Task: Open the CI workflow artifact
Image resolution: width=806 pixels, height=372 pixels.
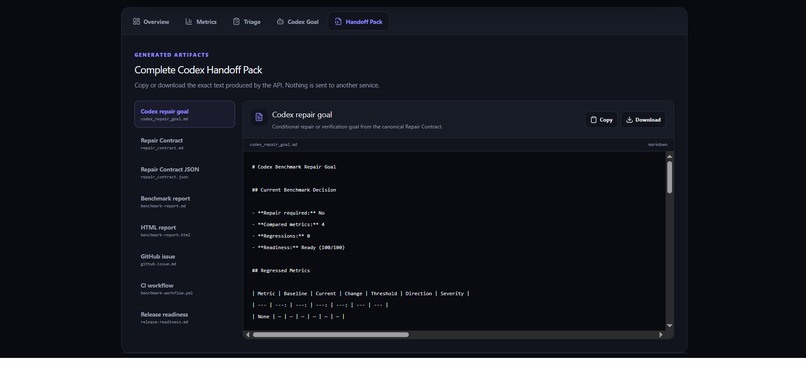Action: [x=185, y=288]
